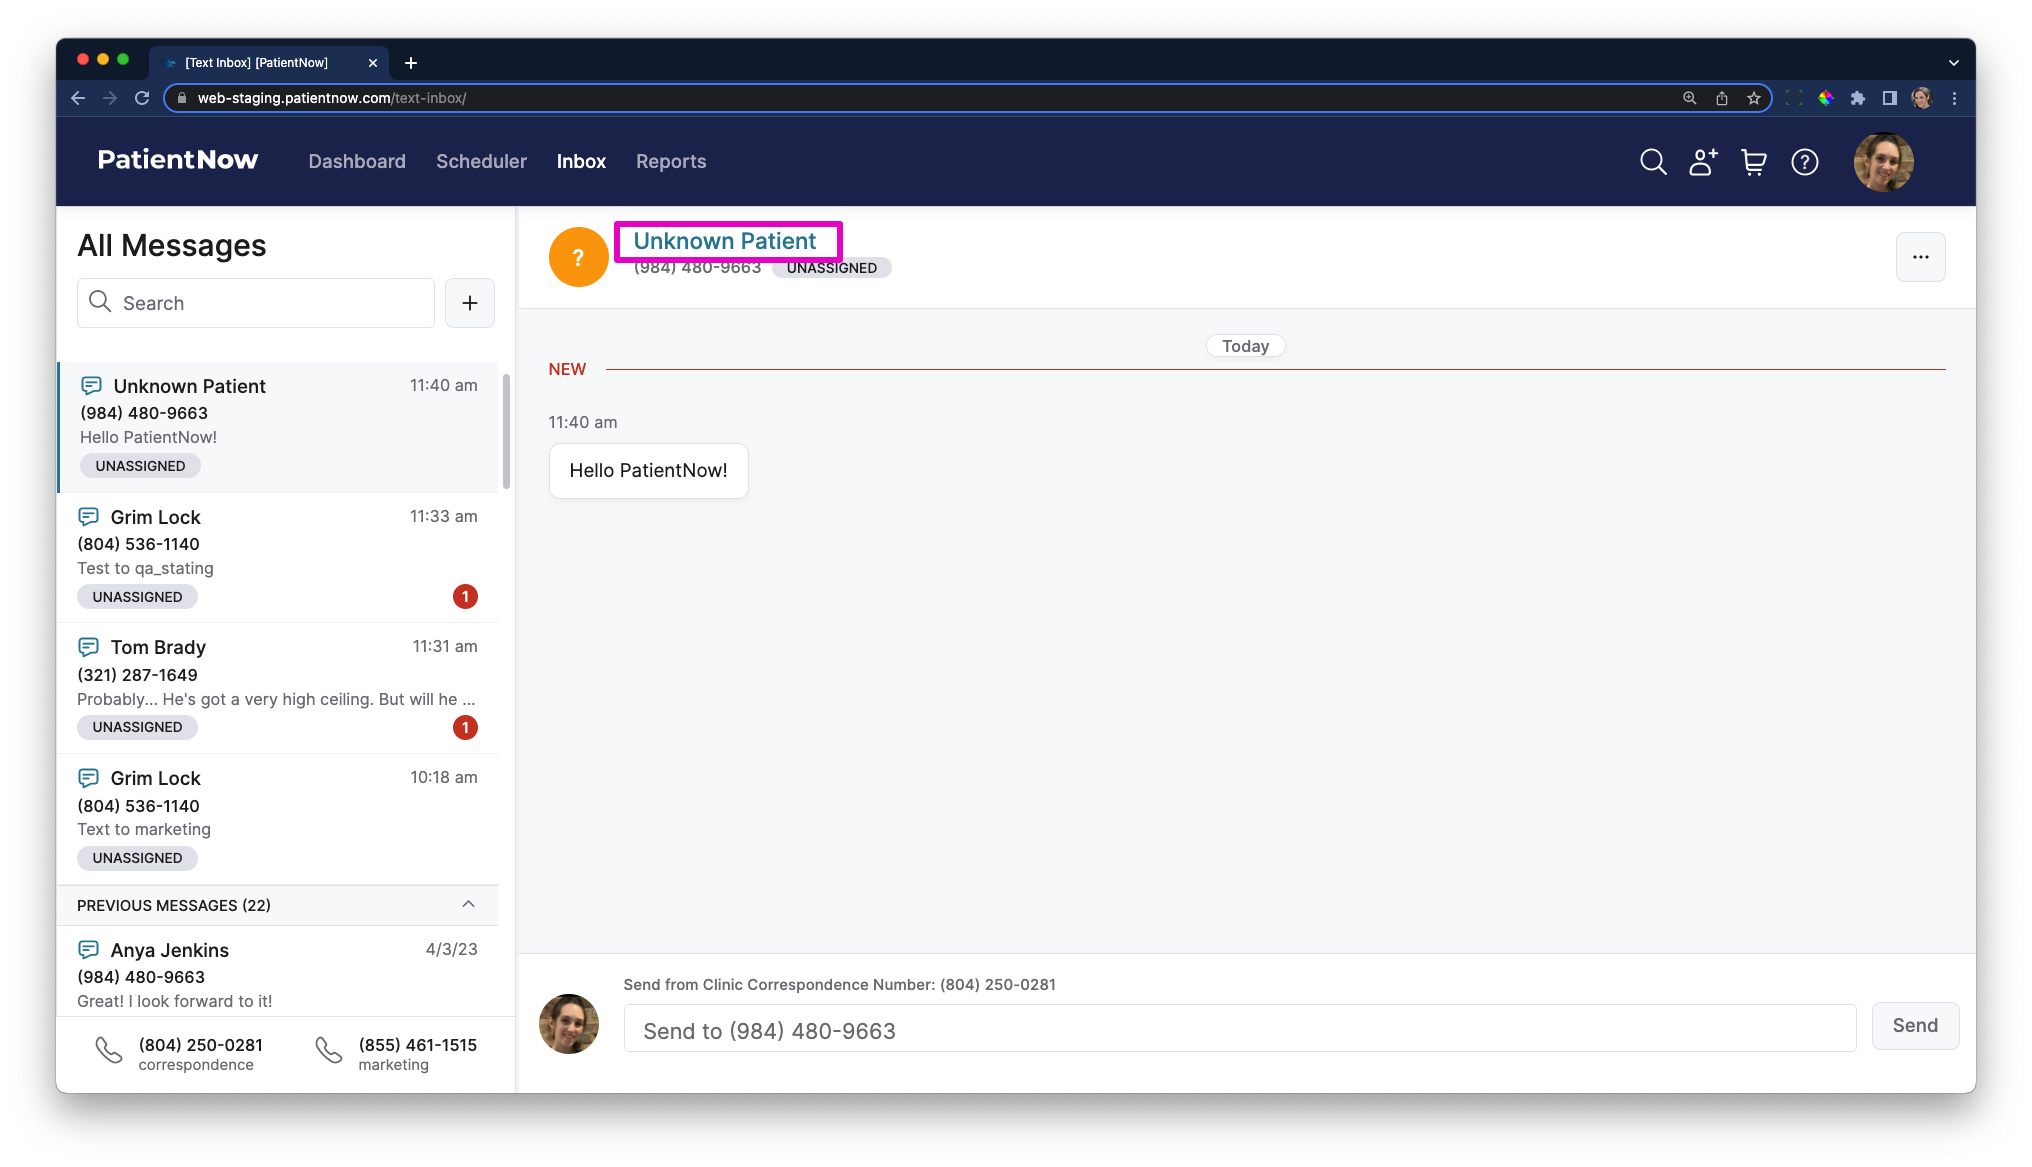Viewport: 2032px width, 1167px height.
Task: Open Chrome three-dot menu
Action: click(1954, 98)
